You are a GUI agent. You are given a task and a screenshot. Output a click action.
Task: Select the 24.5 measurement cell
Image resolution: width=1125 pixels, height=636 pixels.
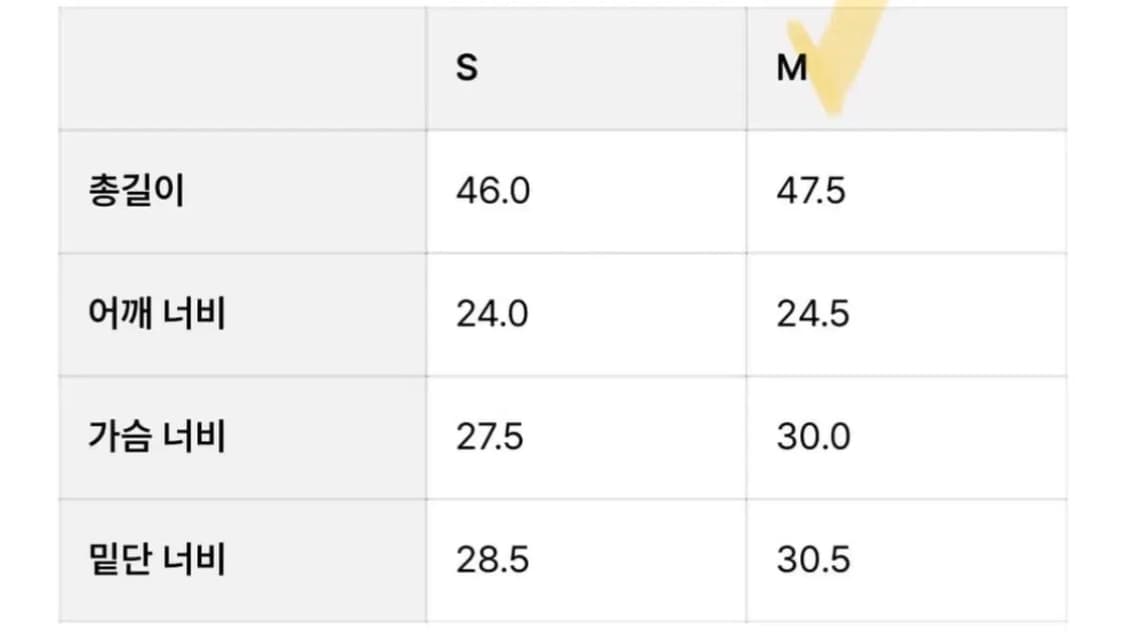click(813, 314)
